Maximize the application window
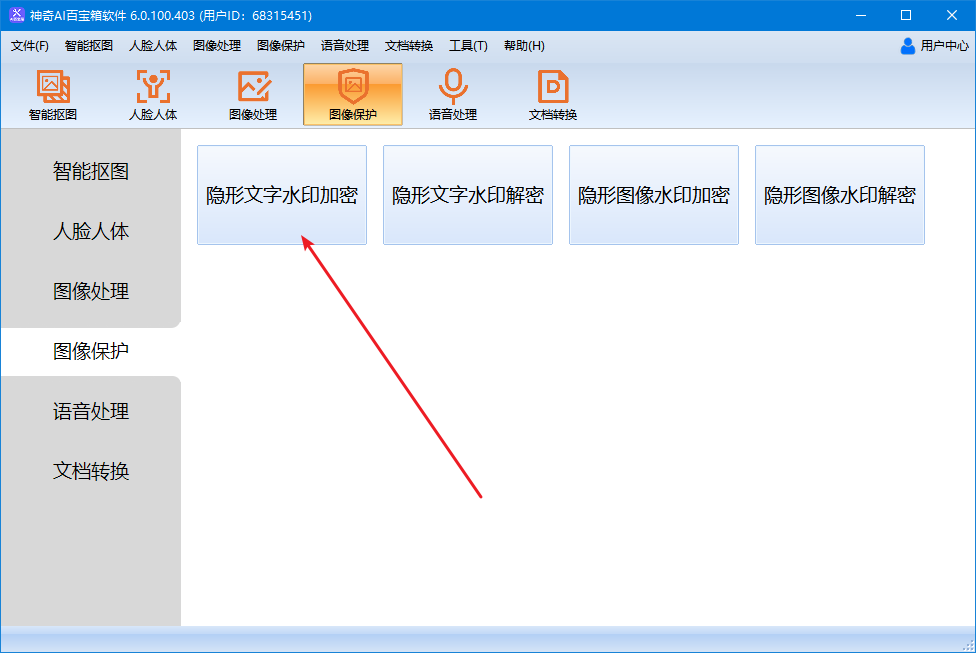This screenshot has width=976, height=653. coord(906,15)
